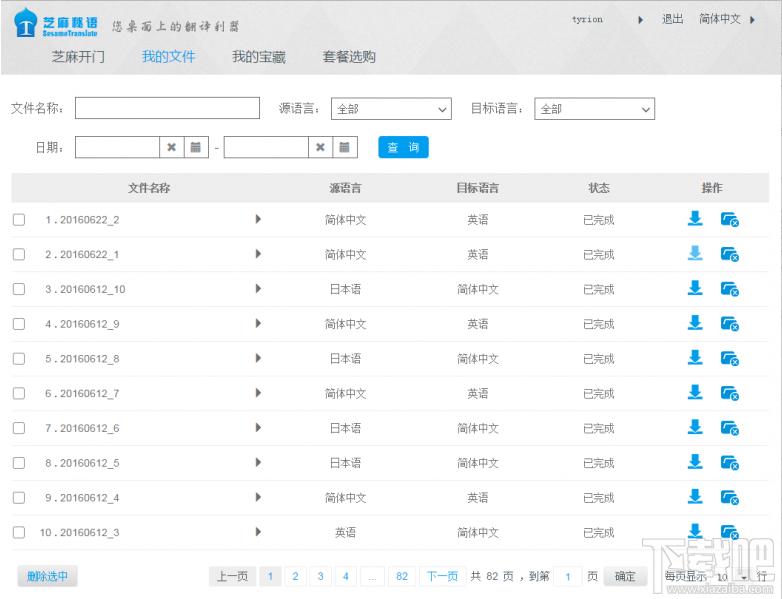Select checkbox for 20160612_10

[19, 289]
